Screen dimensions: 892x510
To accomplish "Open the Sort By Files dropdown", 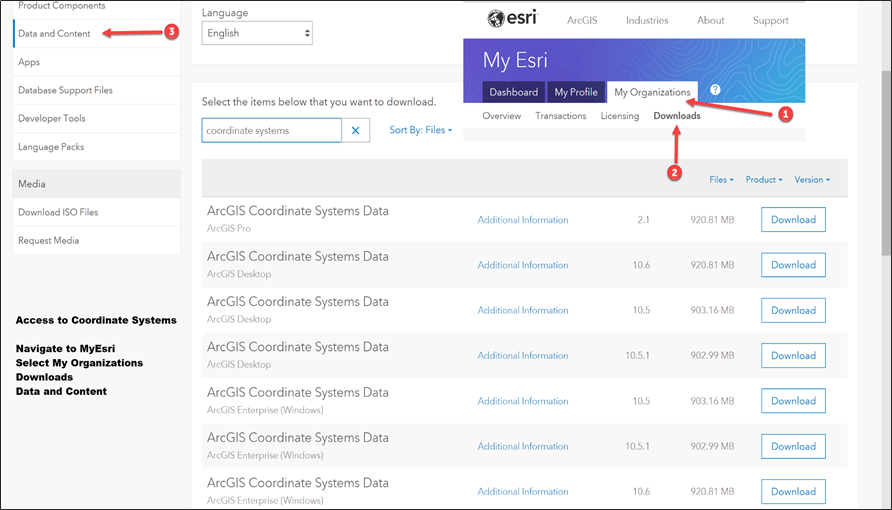I will click(x=420, y=130).
